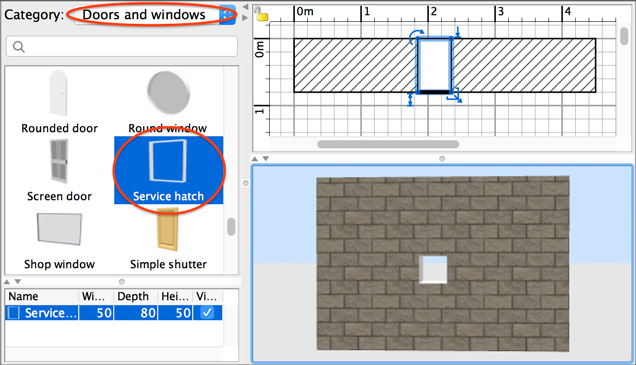The height and width of the screenshot is (365, 636).
Task: Click the up arrow above the furniture table
Action: point(7,281)
